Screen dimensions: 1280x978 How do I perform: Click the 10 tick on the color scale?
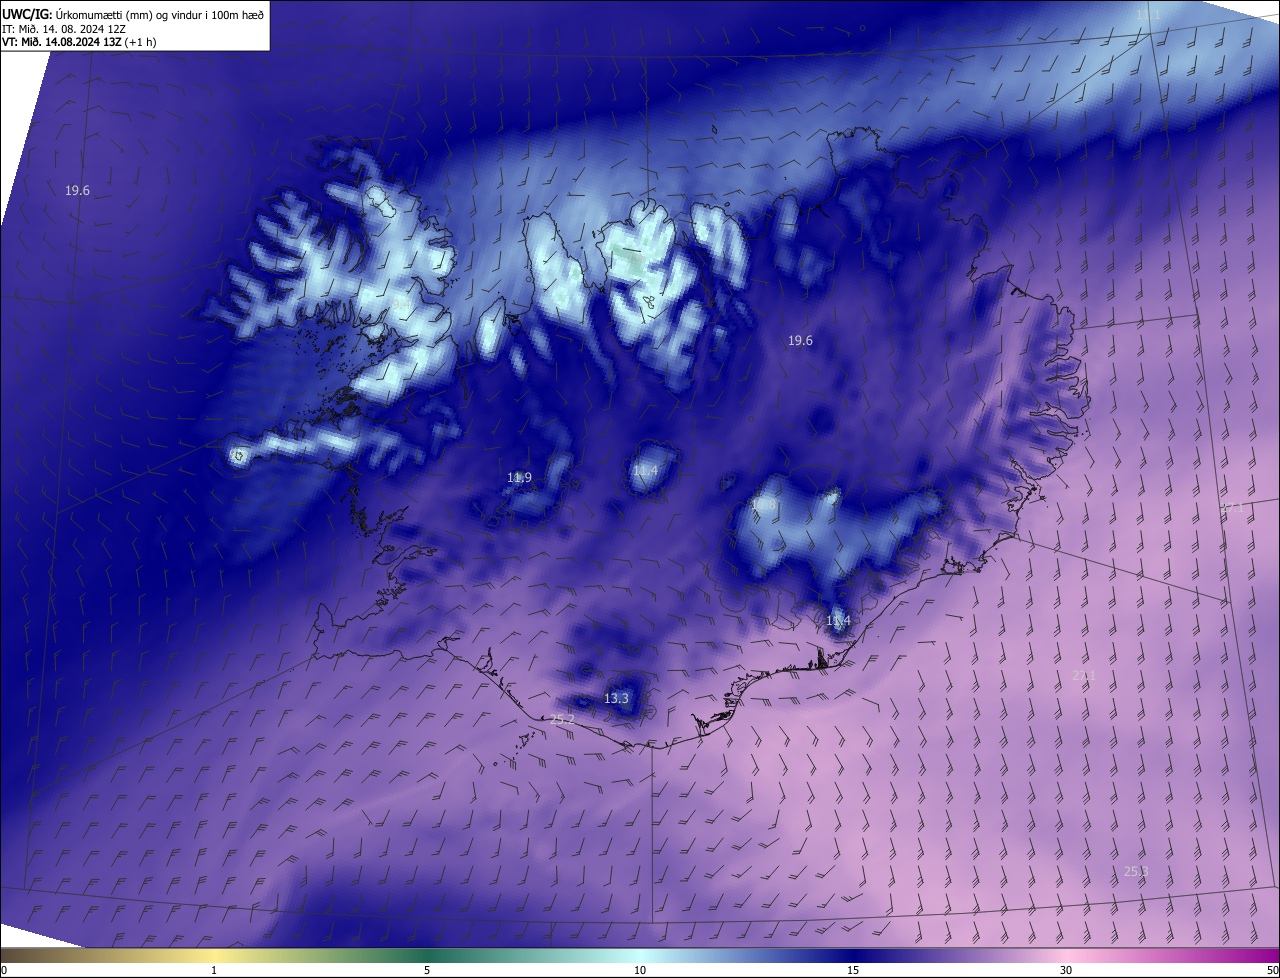(640, 970)
